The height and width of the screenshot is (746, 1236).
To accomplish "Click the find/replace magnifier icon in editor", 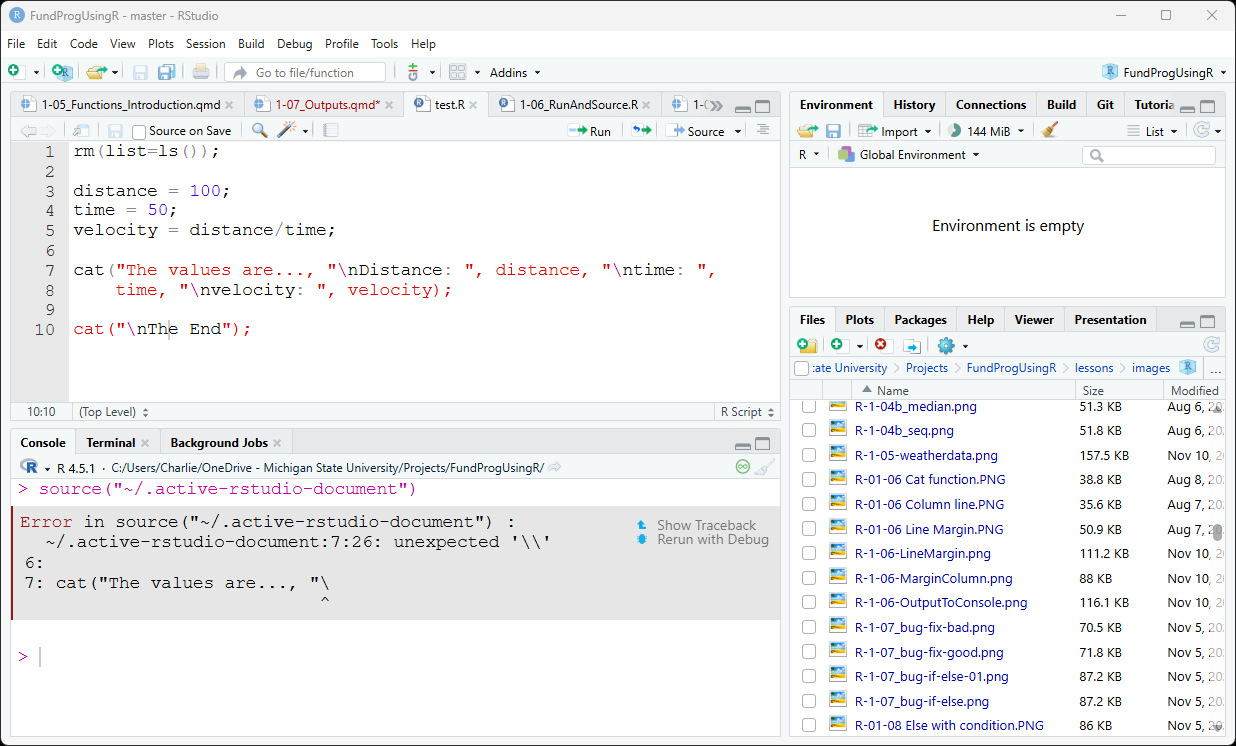I will [259, 131].
